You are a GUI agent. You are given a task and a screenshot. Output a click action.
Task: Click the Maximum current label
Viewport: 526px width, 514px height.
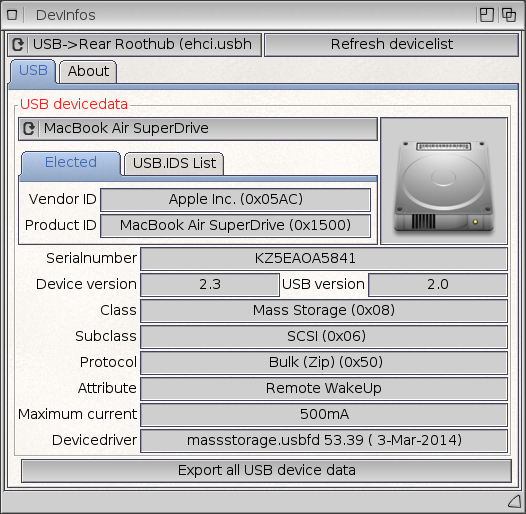(x=77, y=414)
